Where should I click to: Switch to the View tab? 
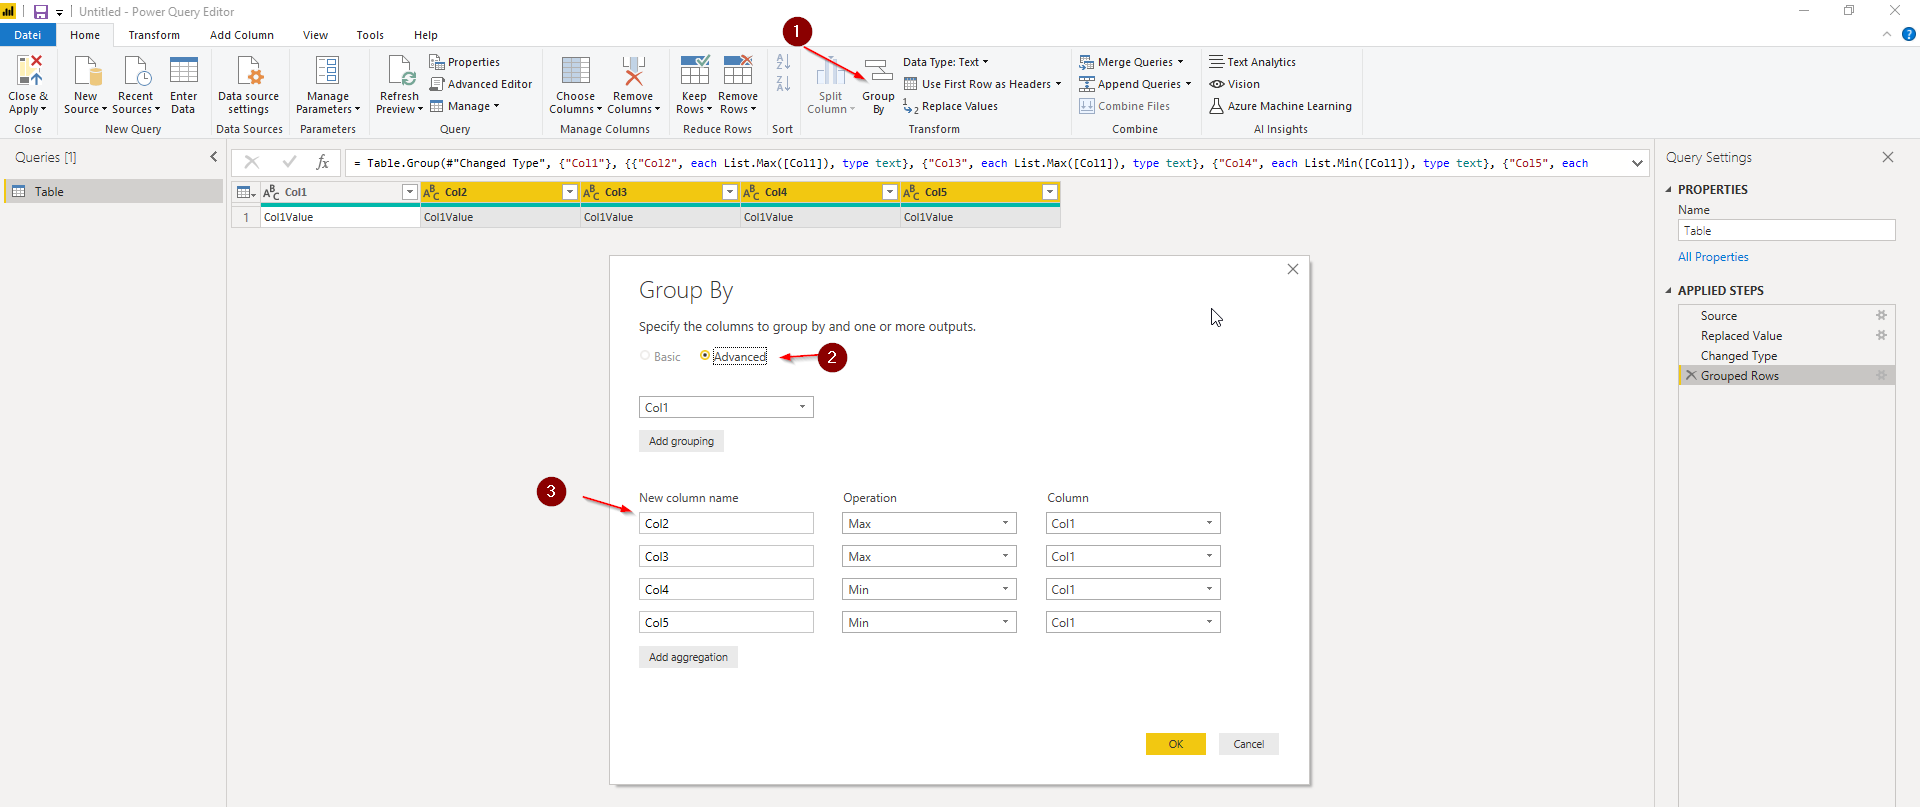315,35
